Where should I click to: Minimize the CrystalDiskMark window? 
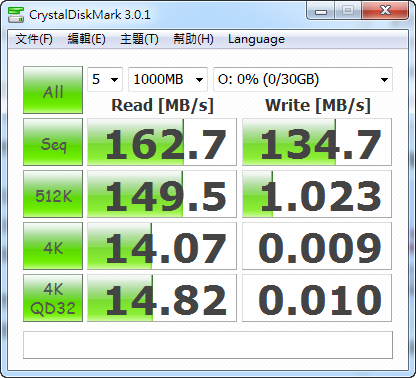321,11
